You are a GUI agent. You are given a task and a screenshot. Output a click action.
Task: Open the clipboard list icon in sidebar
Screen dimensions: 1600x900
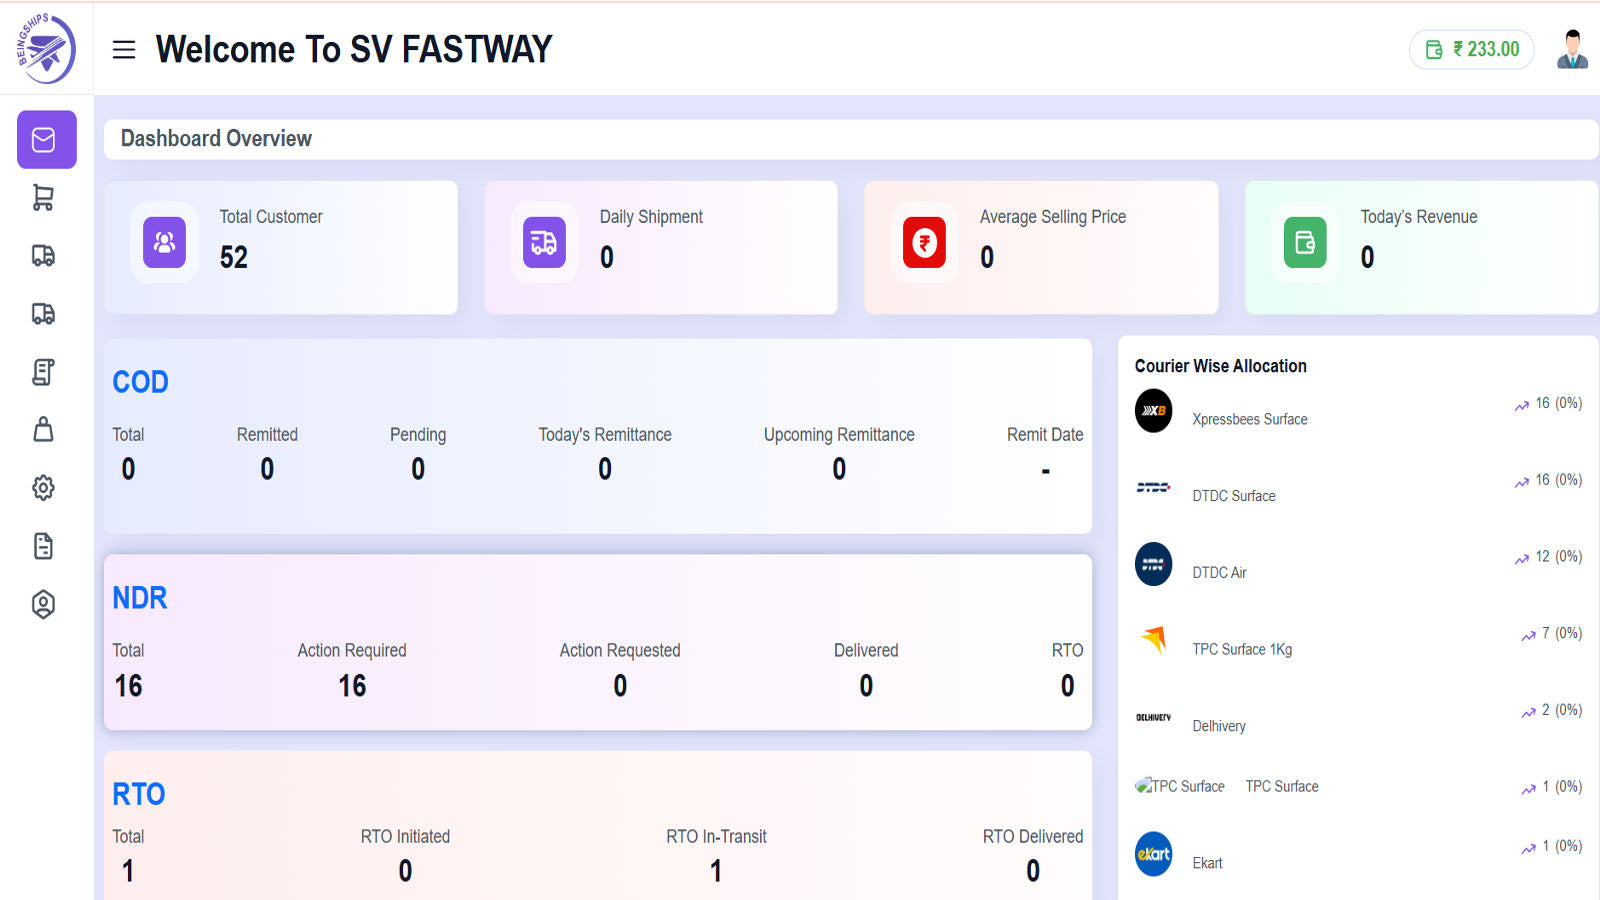[x=43, y=372]
